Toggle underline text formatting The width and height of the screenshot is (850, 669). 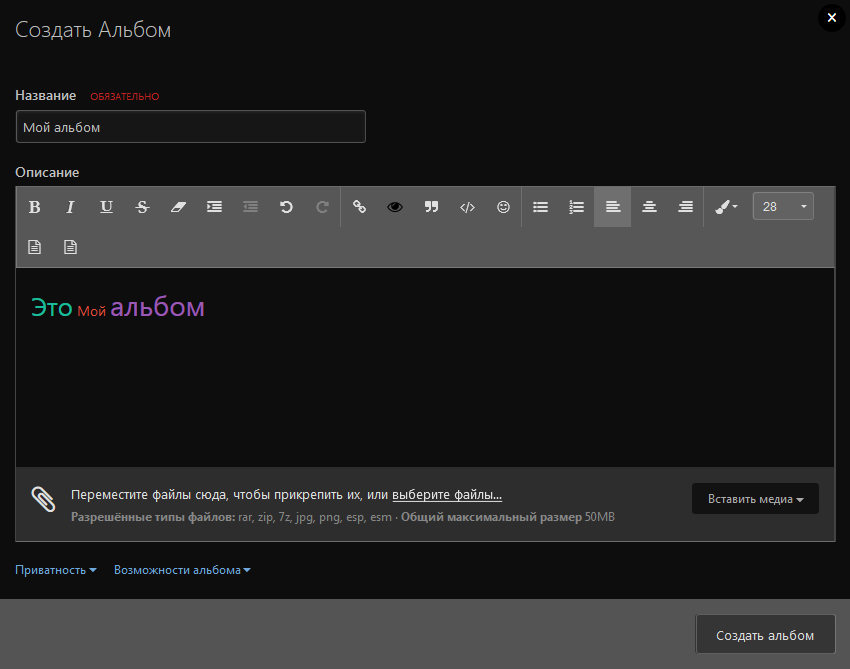click(106, 207)
